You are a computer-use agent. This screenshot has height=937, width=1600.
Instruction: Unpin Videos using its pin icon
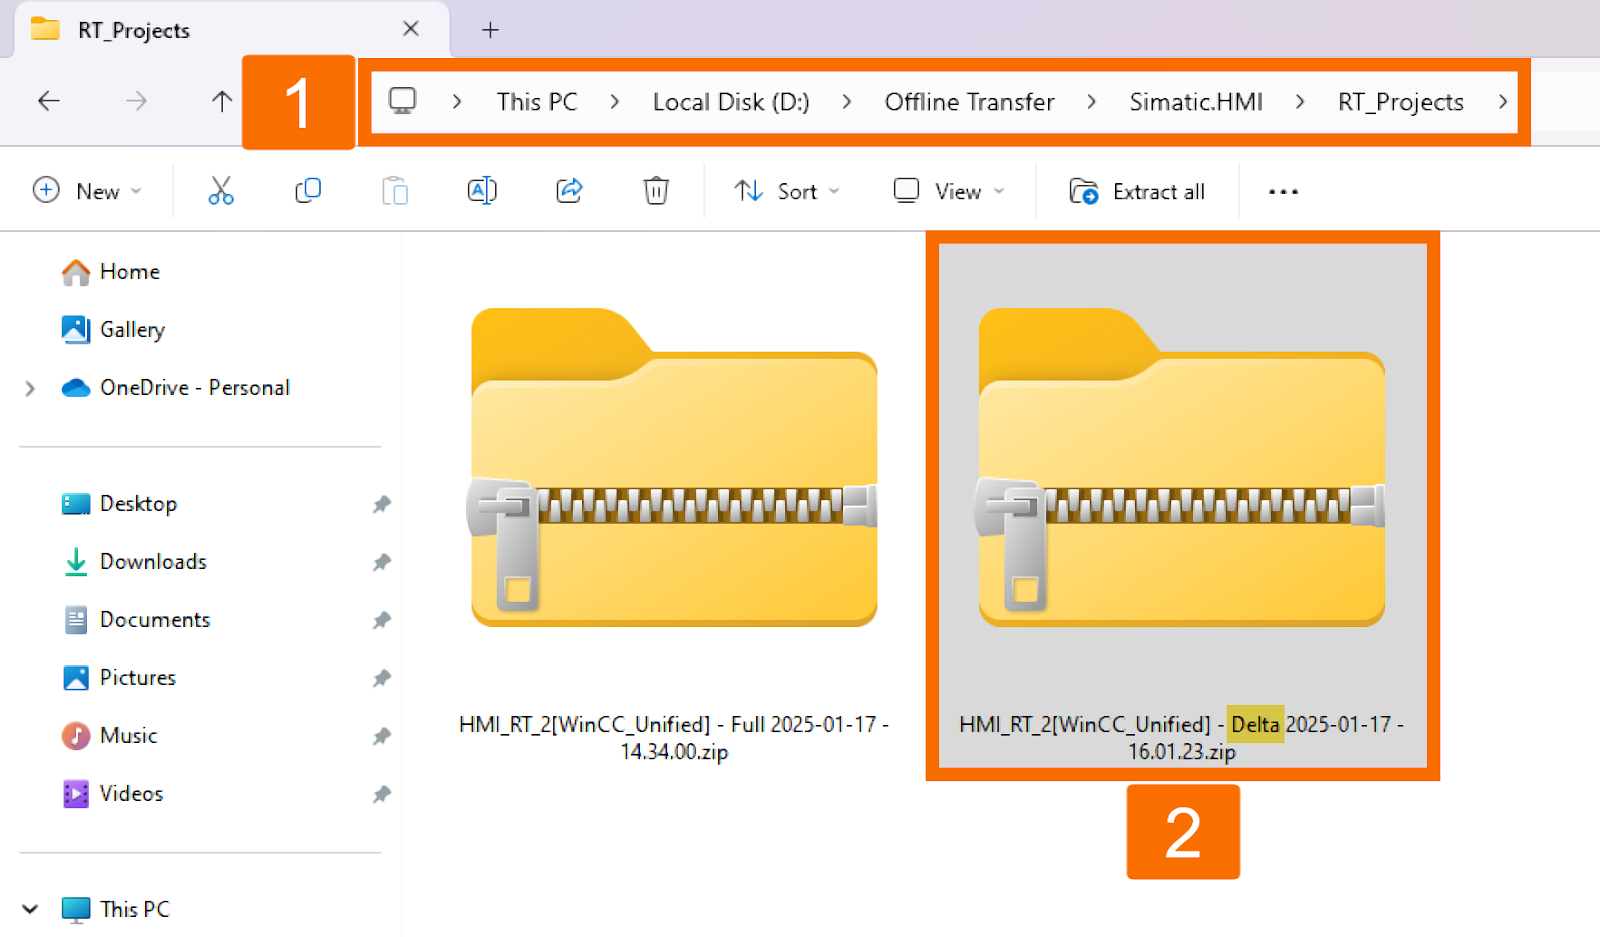pyautogui.click(x=381, y=794)
